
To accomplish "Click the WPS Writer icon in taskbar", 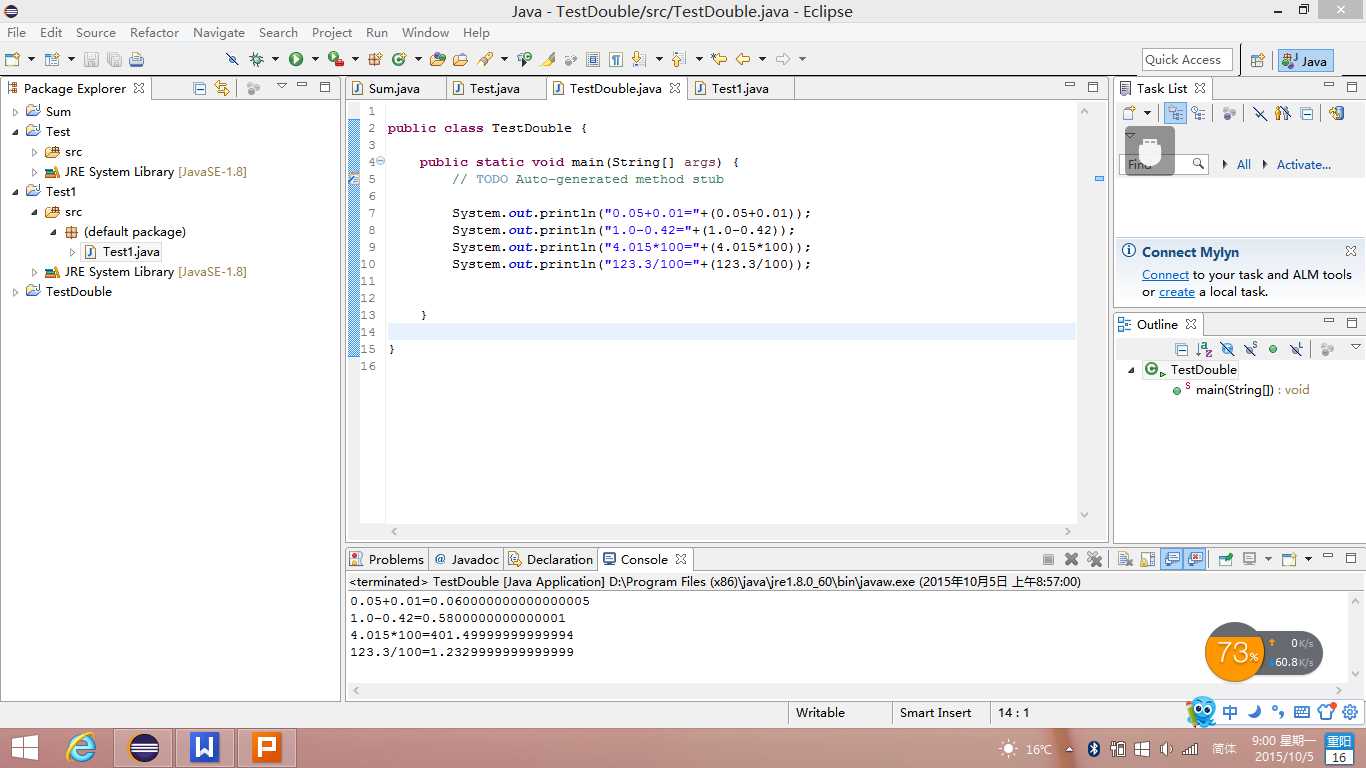I will coord(205,747).
